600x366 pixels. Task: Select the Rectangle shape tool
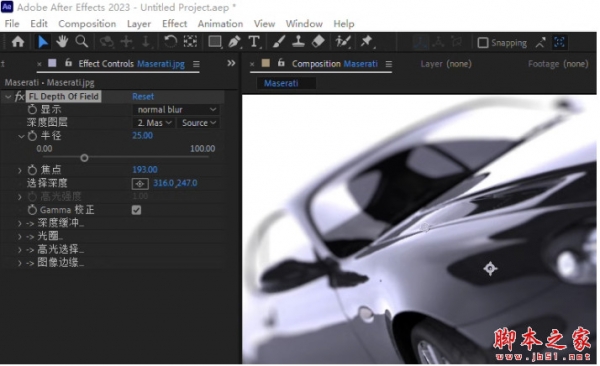click(x=215, y=42)
